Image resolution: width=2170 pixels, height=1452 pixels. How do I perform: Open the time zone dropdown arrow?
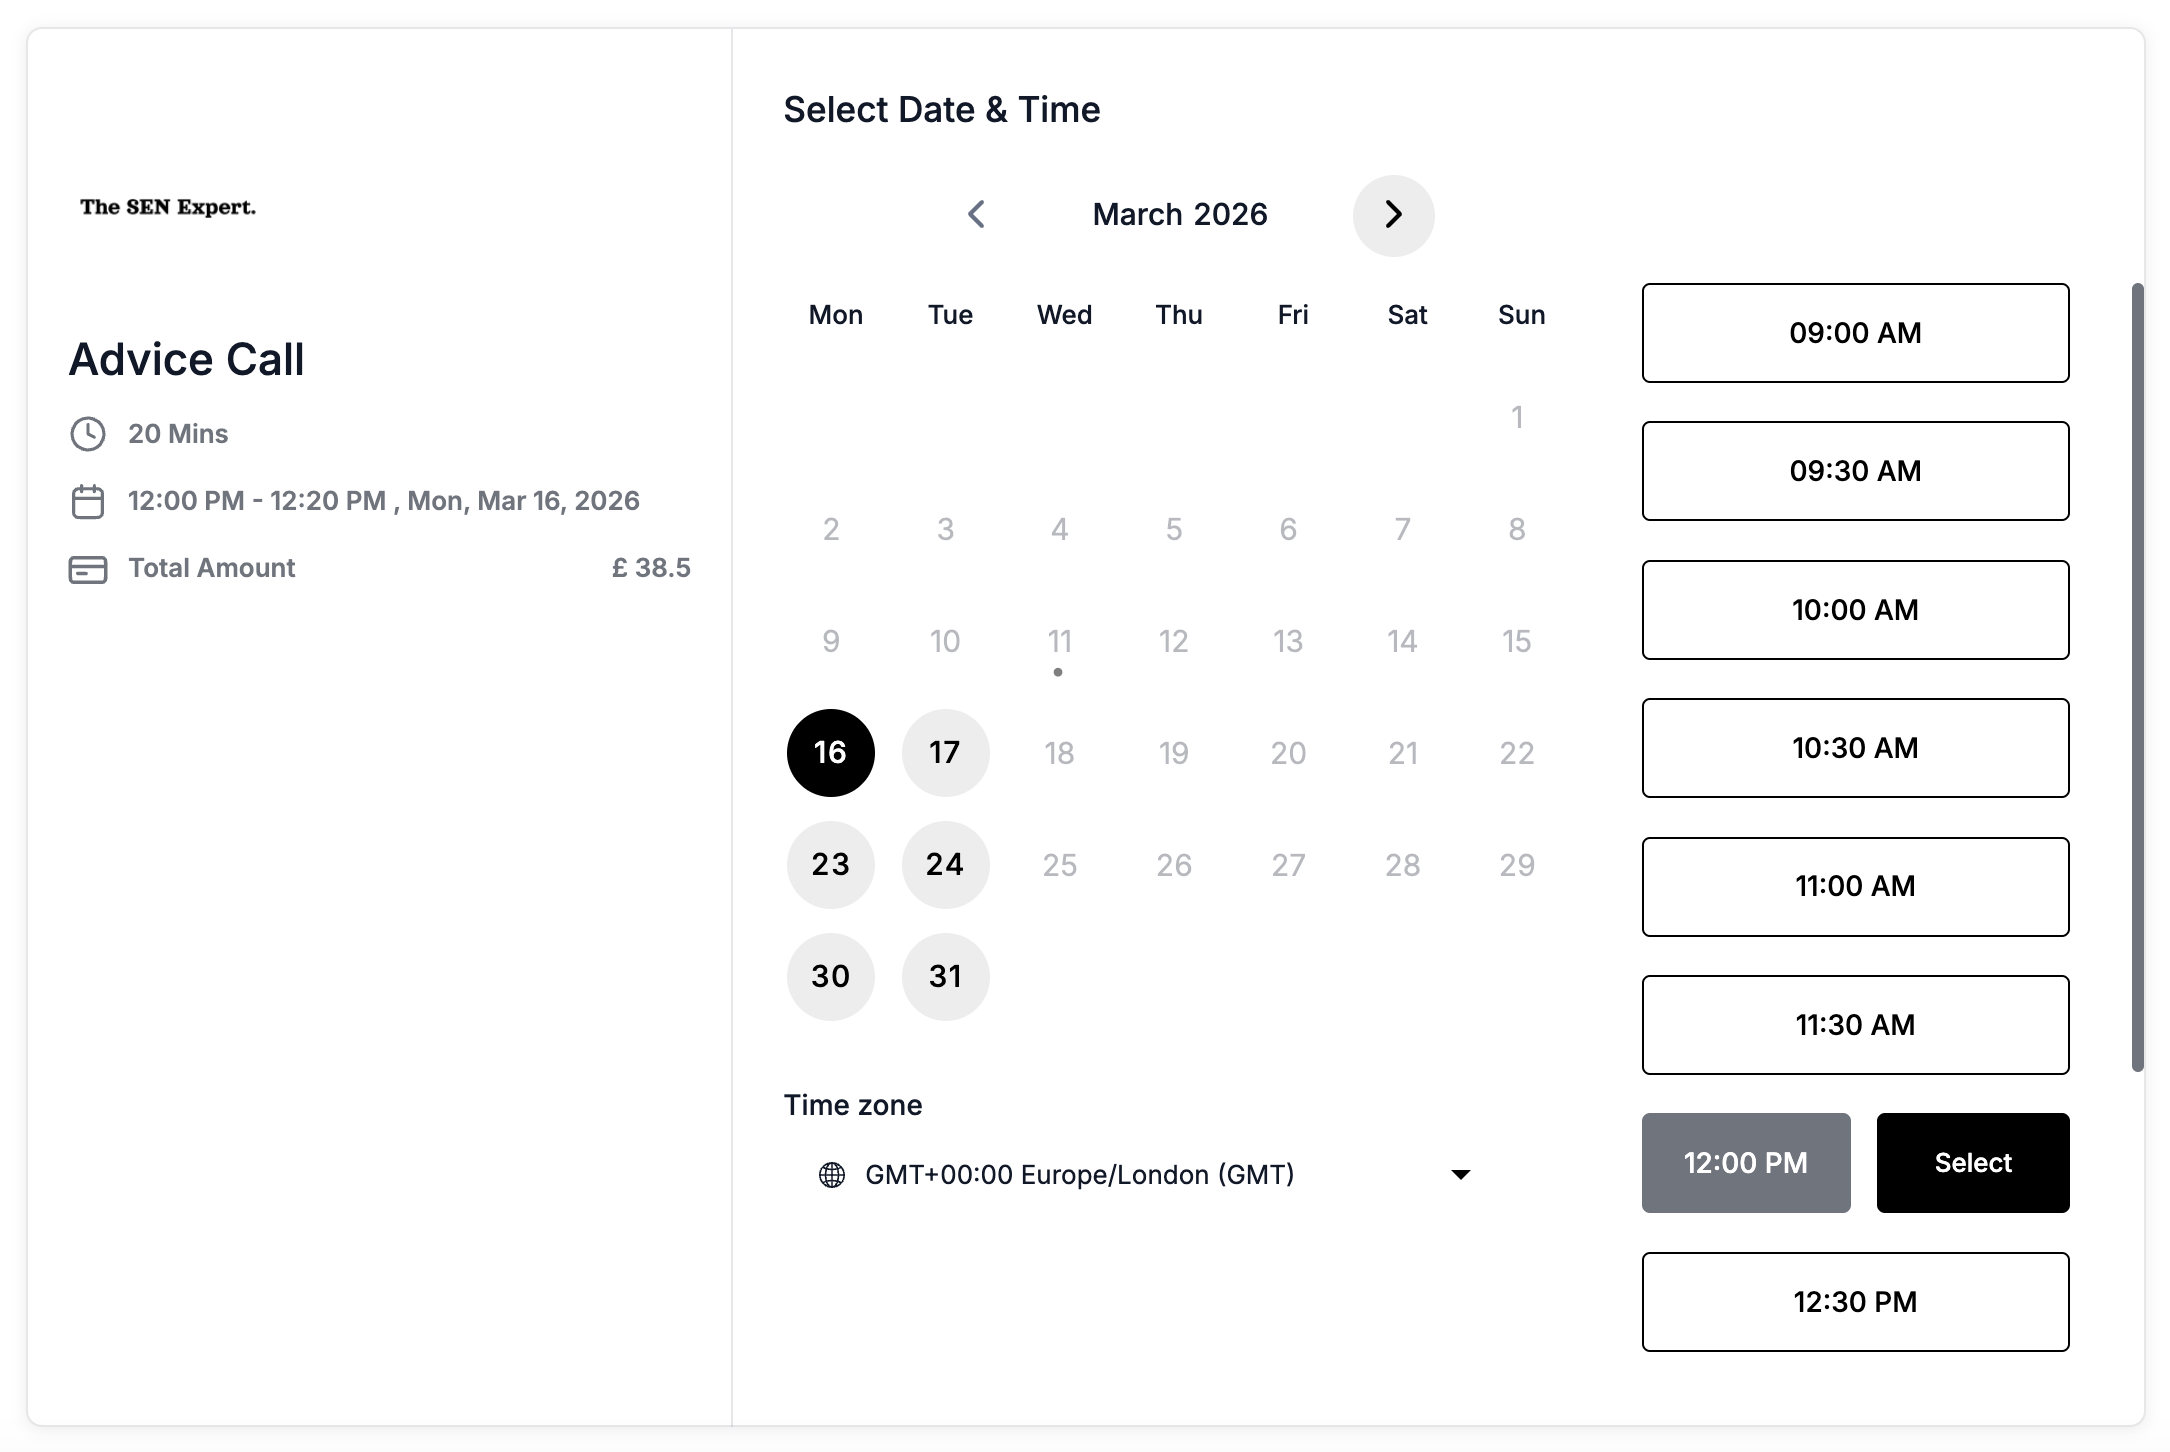(x=1460, y=1175)
